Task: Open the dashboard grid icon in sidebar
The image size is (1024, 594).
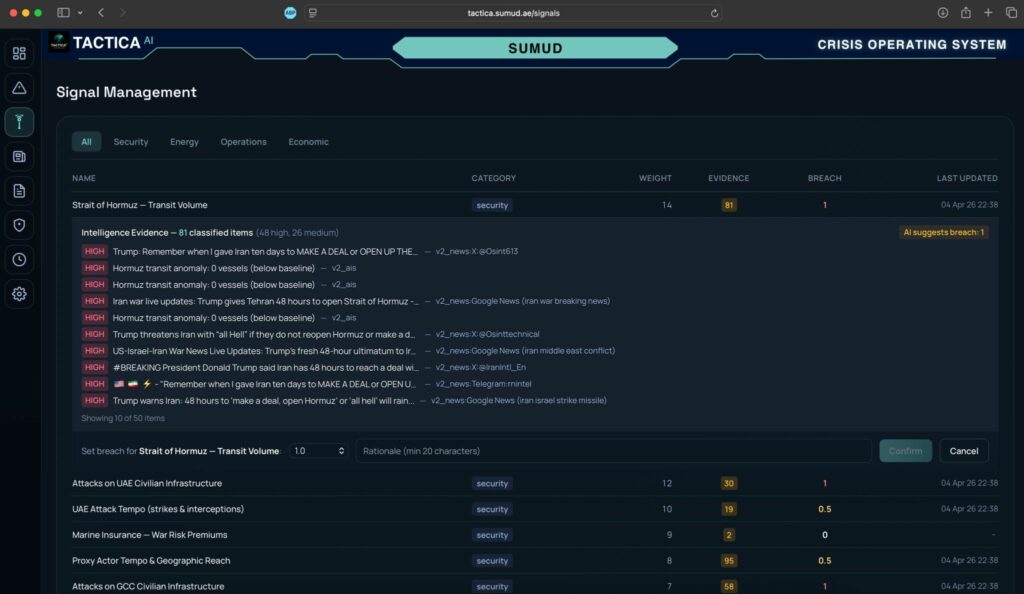Action: (x=19, y=54)
